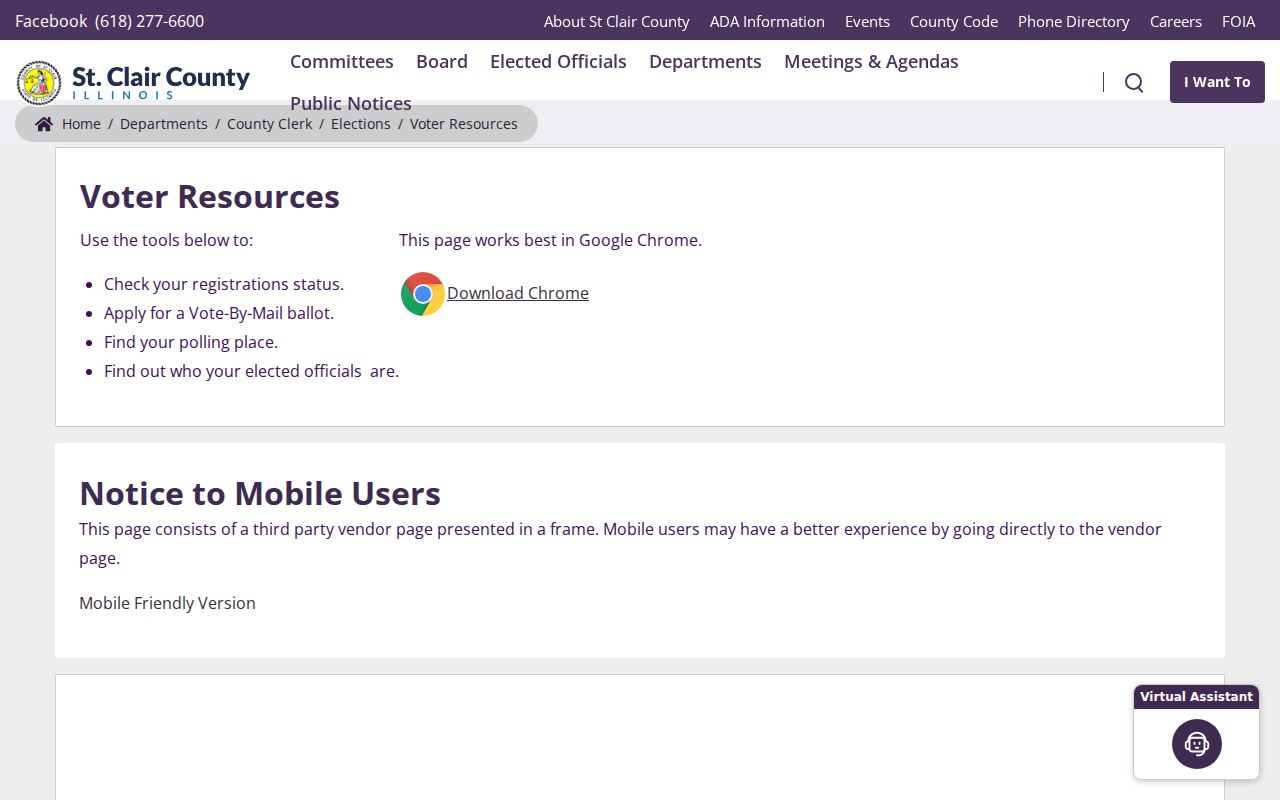This screenshot has width=1280, height=800.
Task: Click the Departments breadcrumb link
Action: coord(164,124)
